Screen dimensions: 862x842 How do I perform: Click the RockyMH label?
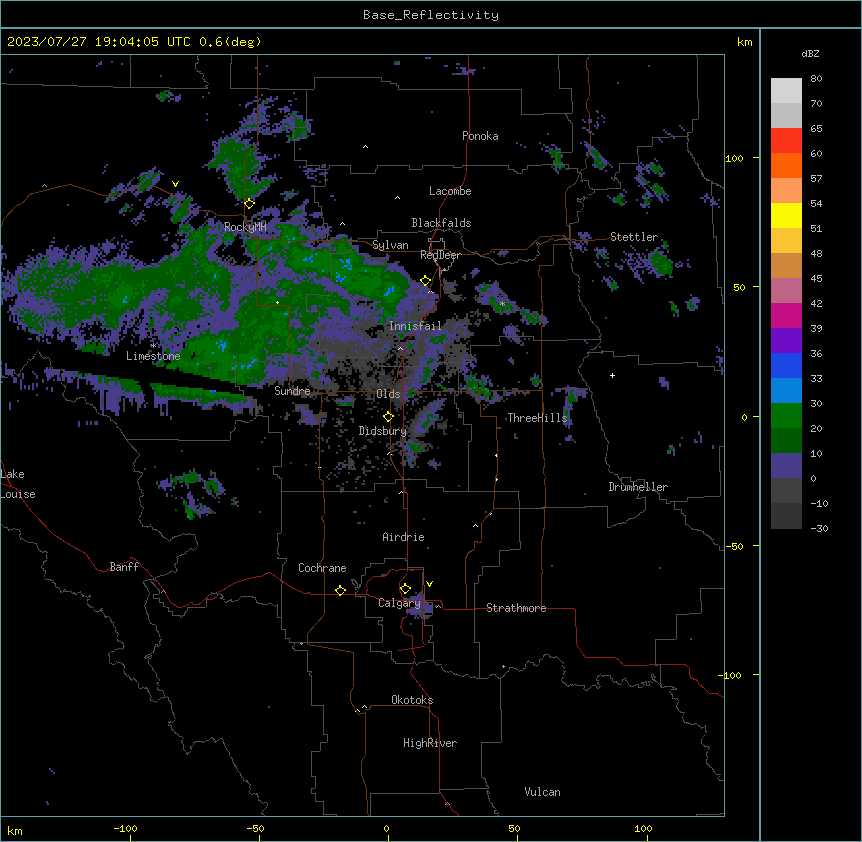point(245,227)
